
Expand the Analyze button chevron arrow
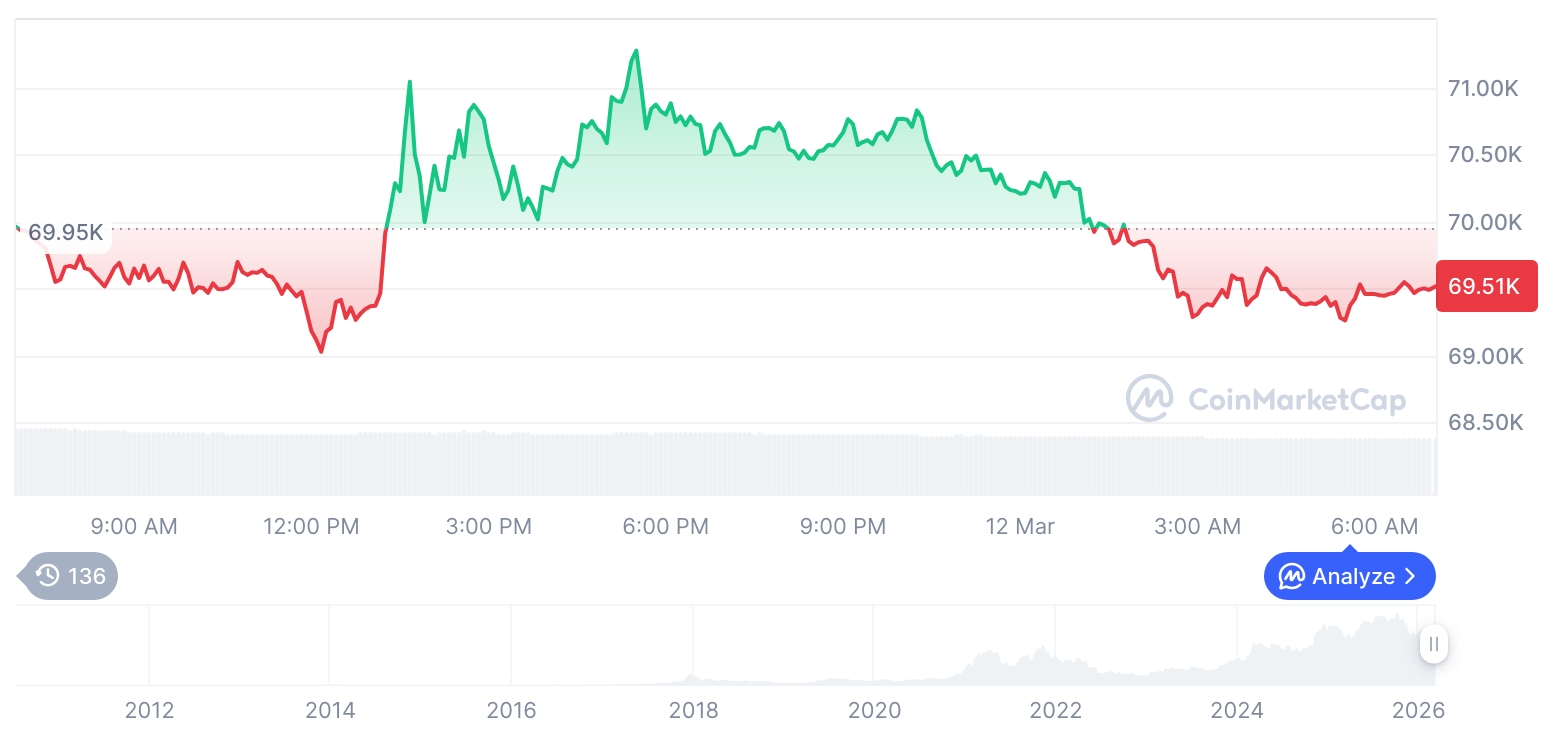tap(1411, 577)
